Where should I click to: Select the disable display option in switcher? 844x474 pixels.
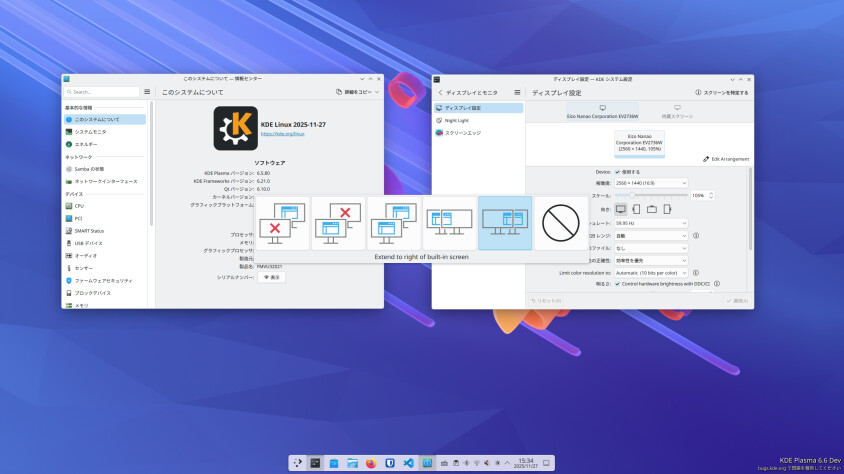(x=560, y=222)
